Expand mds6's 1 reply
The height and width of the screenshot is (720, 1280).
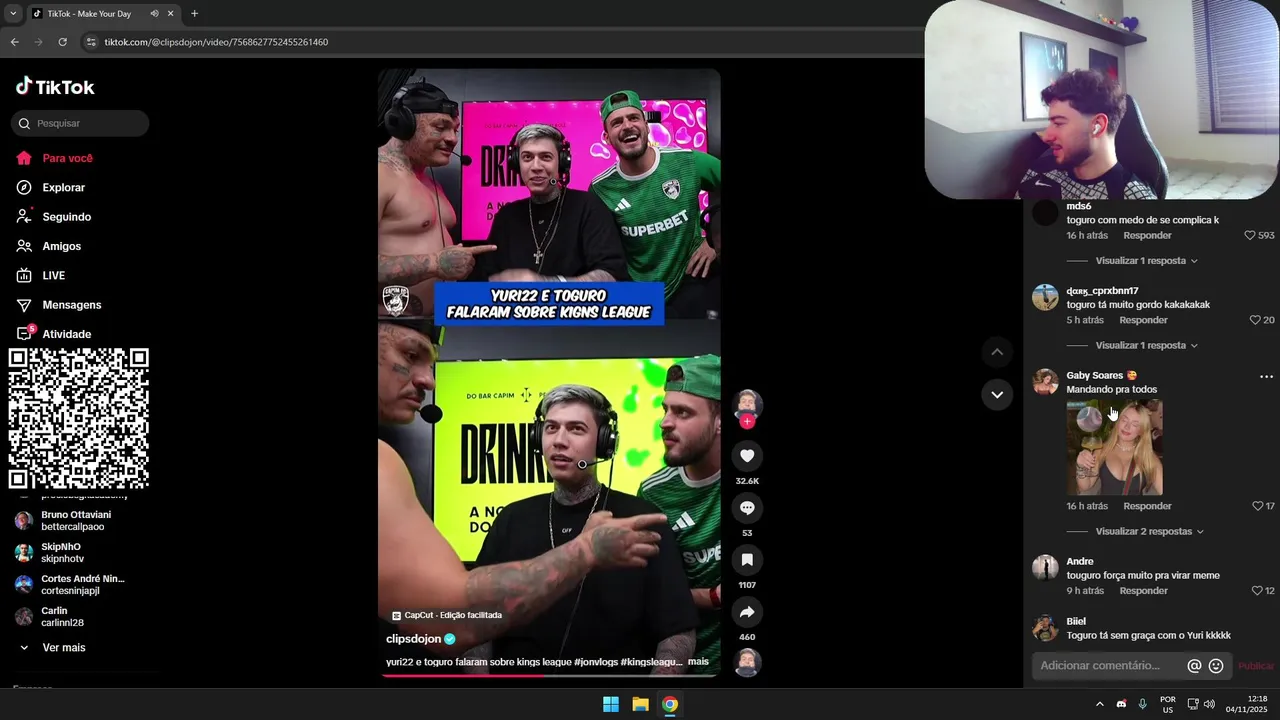pyautogui.click(x=1146, y=261)
